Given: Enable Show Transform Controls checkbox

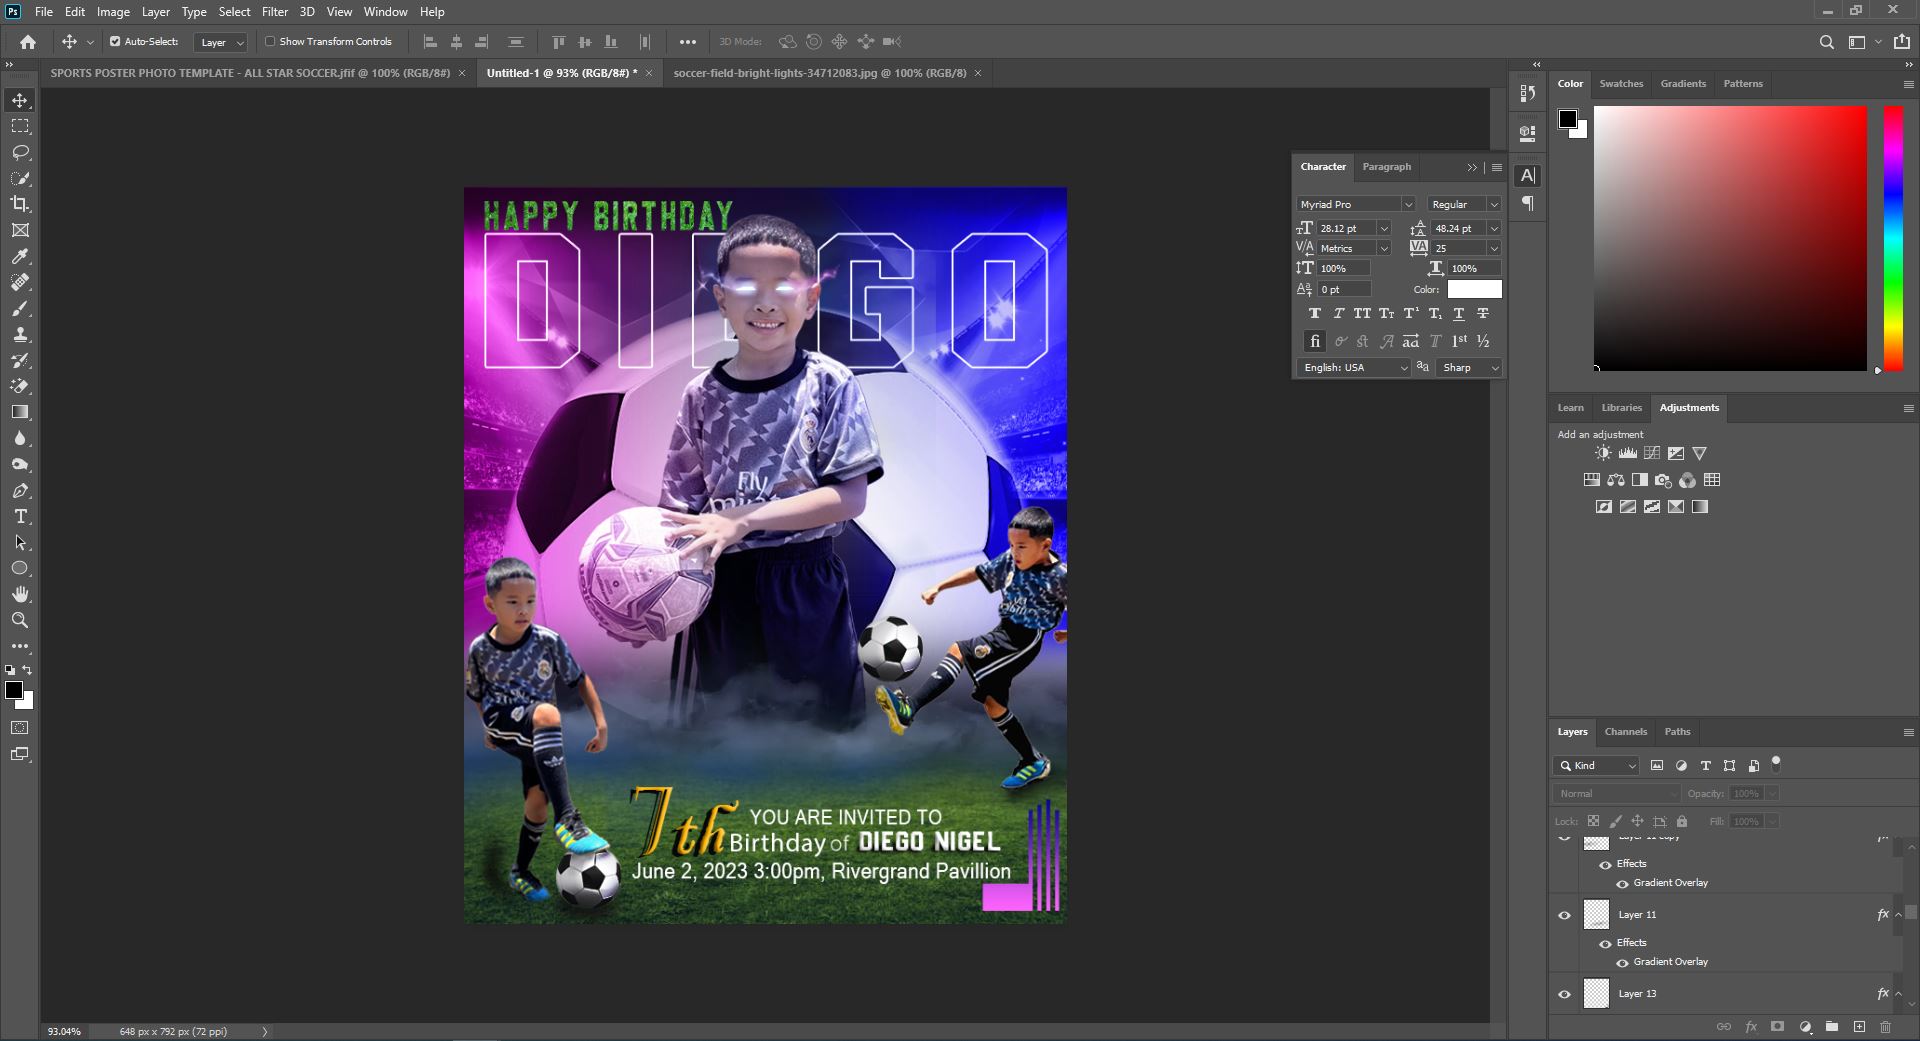Looking at the screenshot, I should point(270,42).
